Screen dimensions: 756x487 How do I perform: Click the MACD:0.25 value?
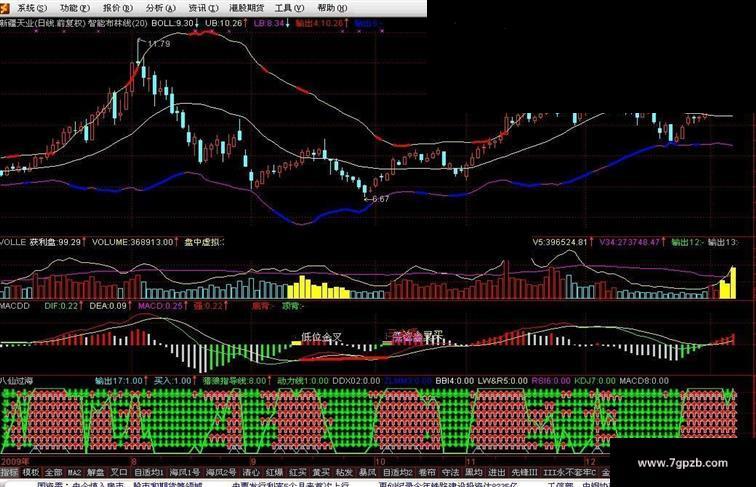(163, 306)
